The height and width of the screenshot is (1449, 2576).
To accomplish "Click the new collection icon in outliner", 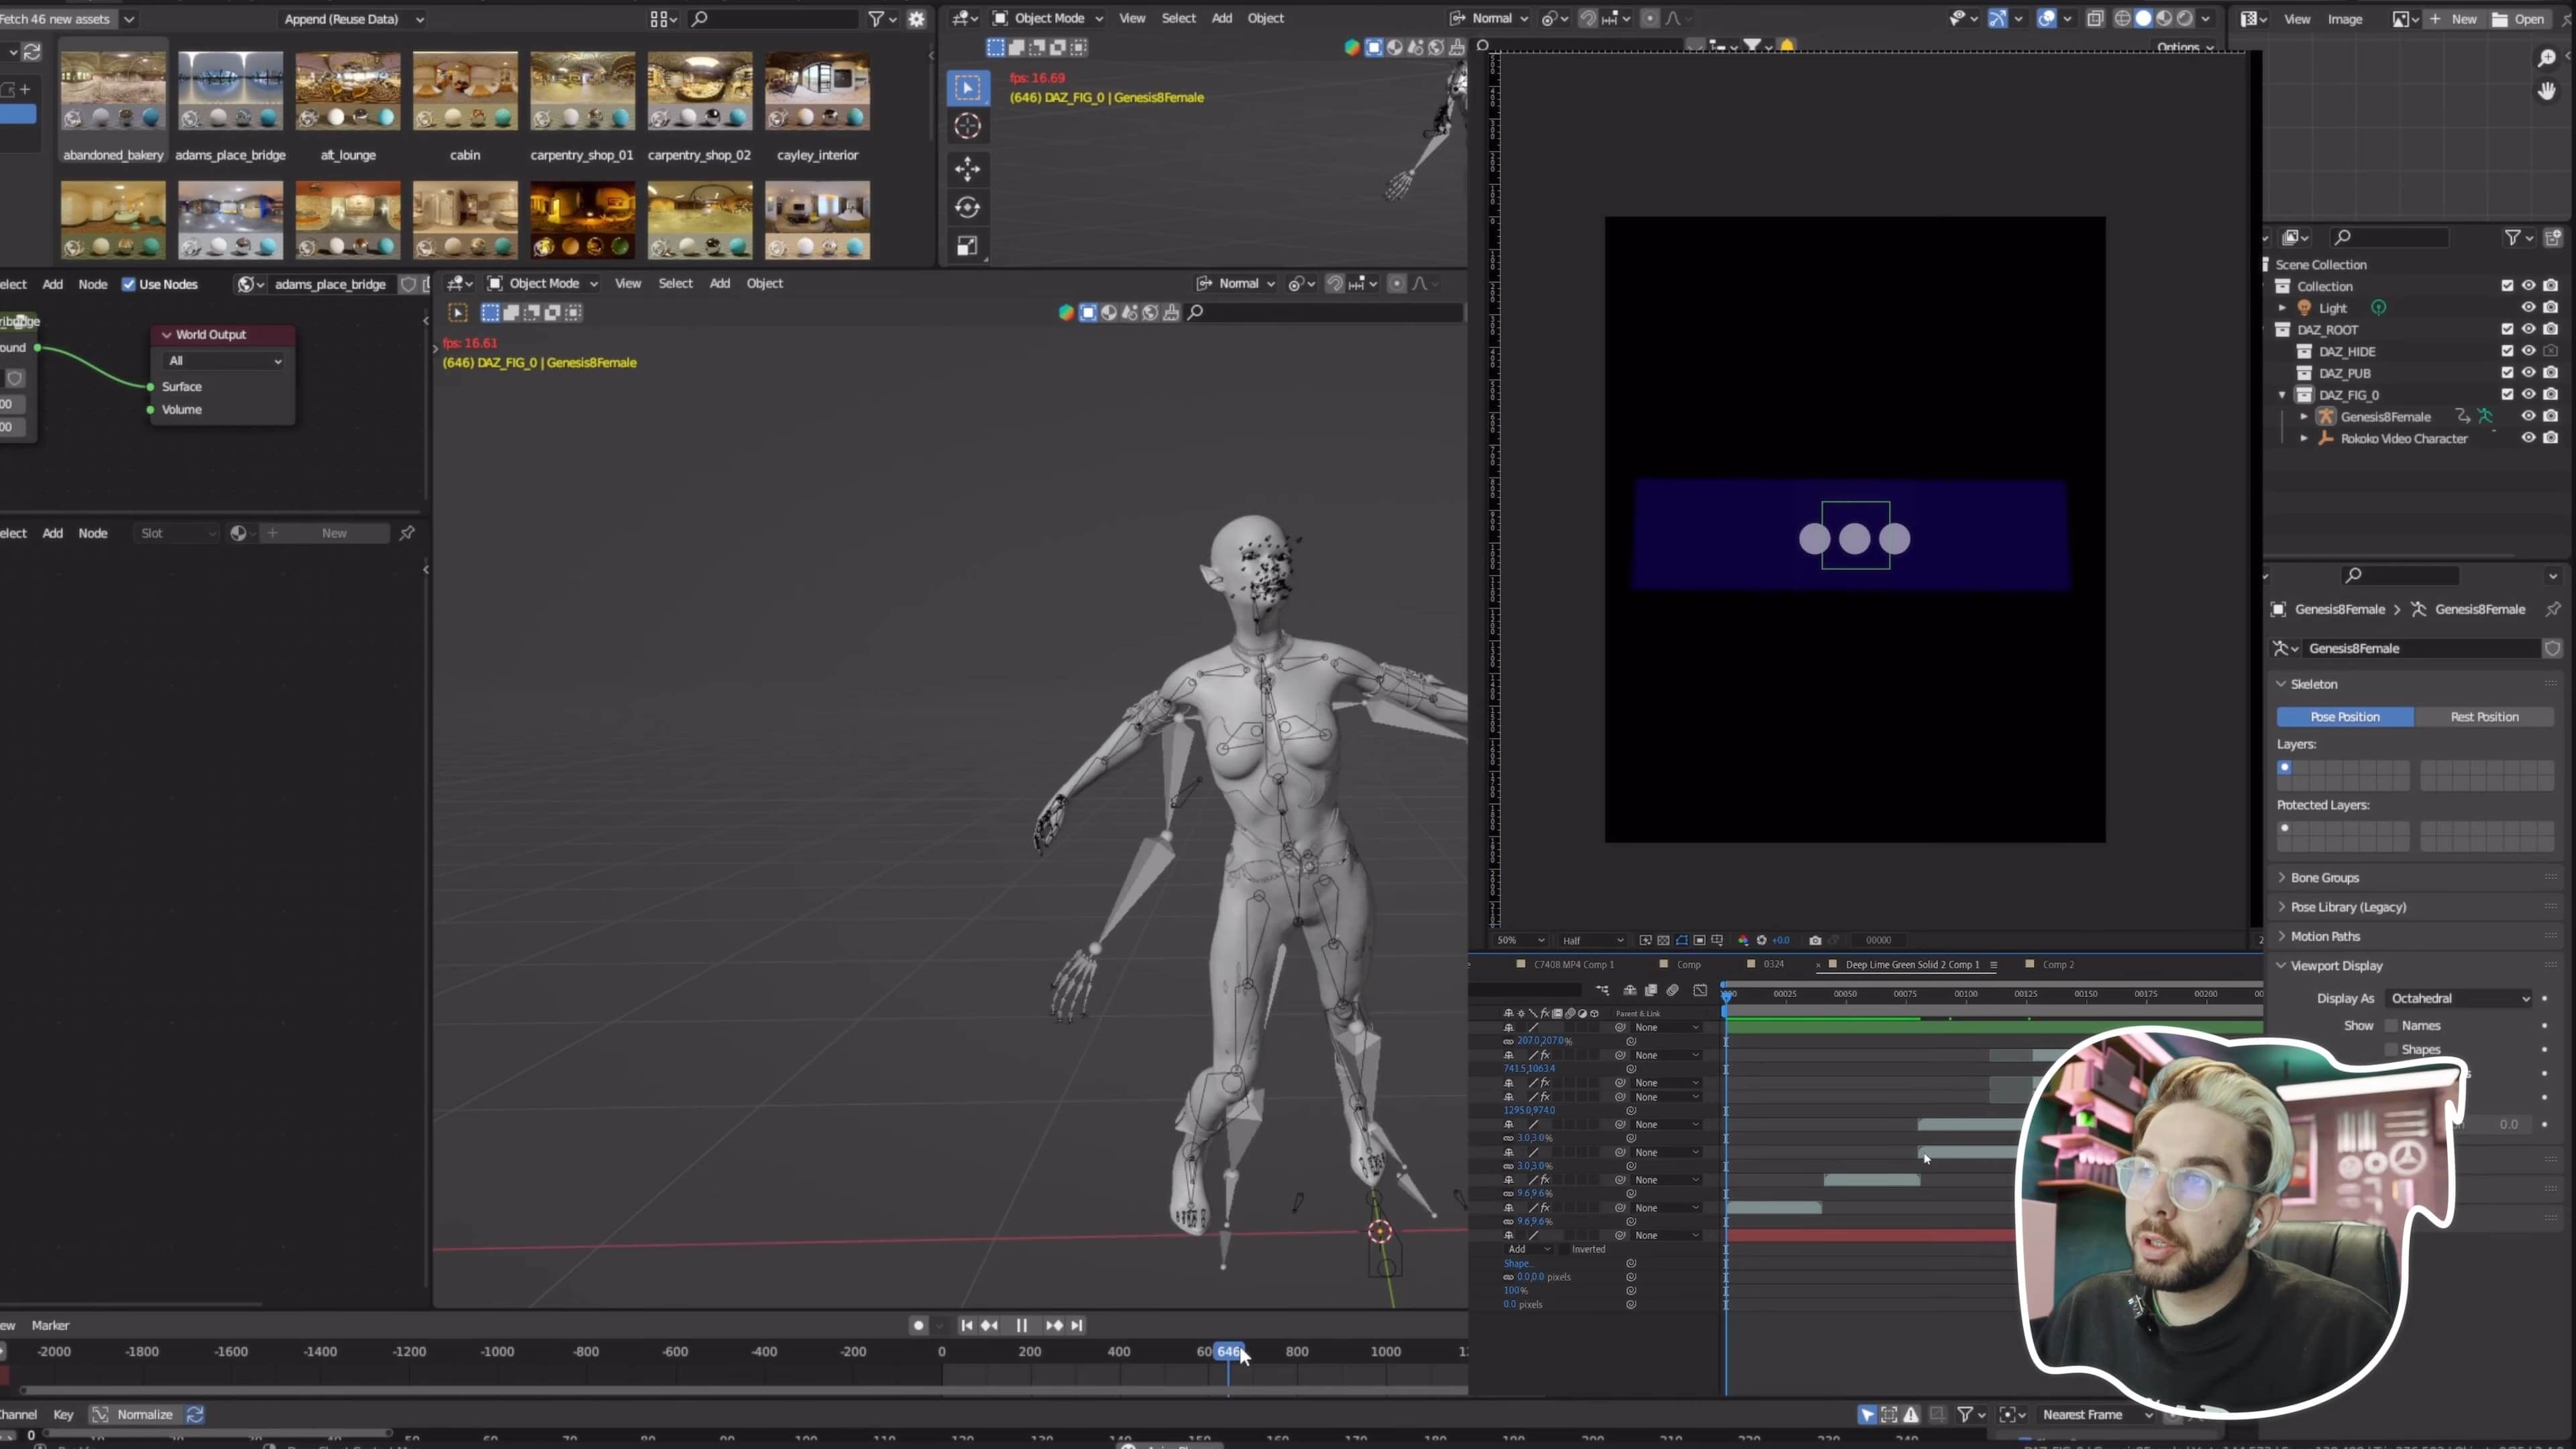I will tap(2554, 237).
